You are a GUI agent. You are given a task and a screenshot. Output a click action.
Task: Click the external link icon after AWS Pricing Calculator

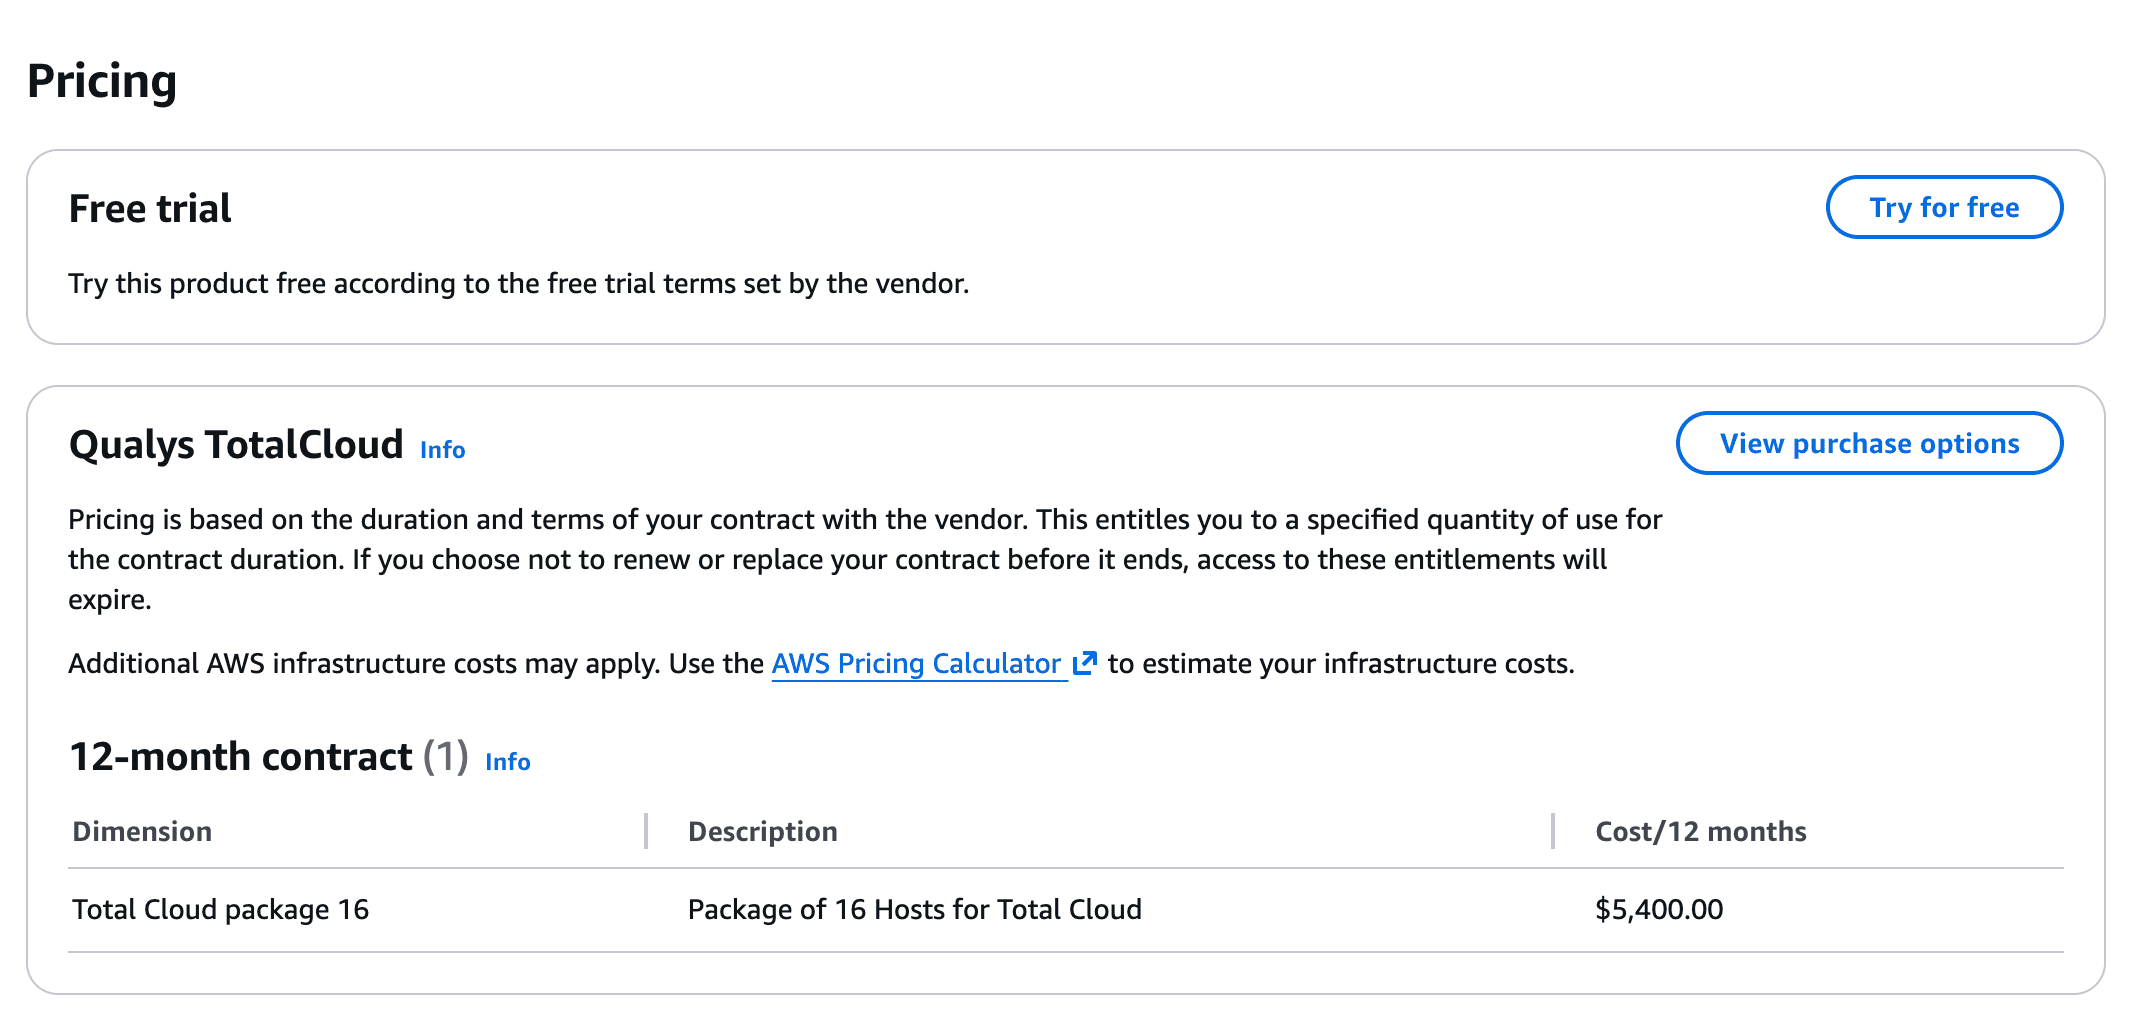(x=1084, y=663)
